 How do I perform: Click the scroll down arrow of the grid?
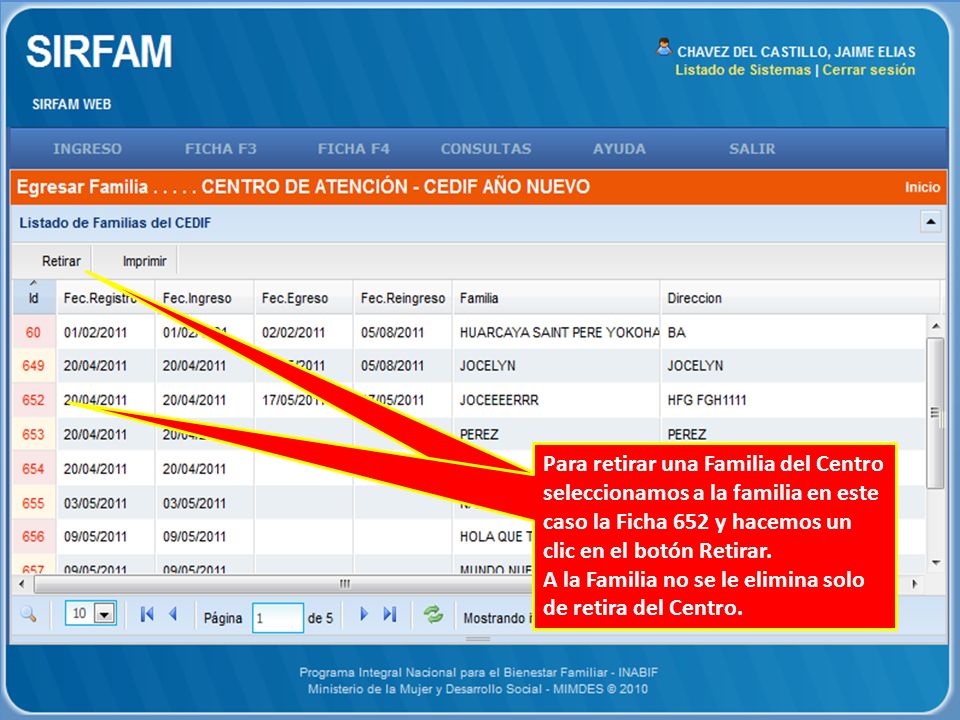coord(936,562)
